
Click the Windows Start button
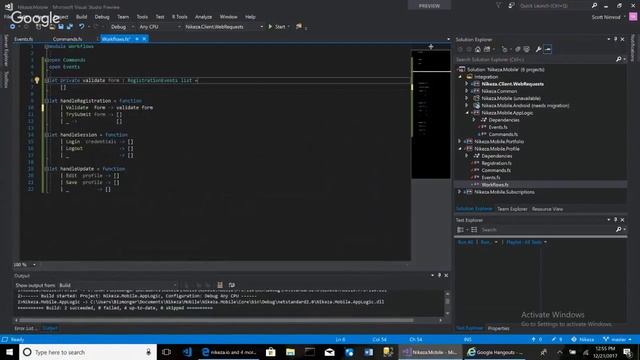(x=9, y=352)
